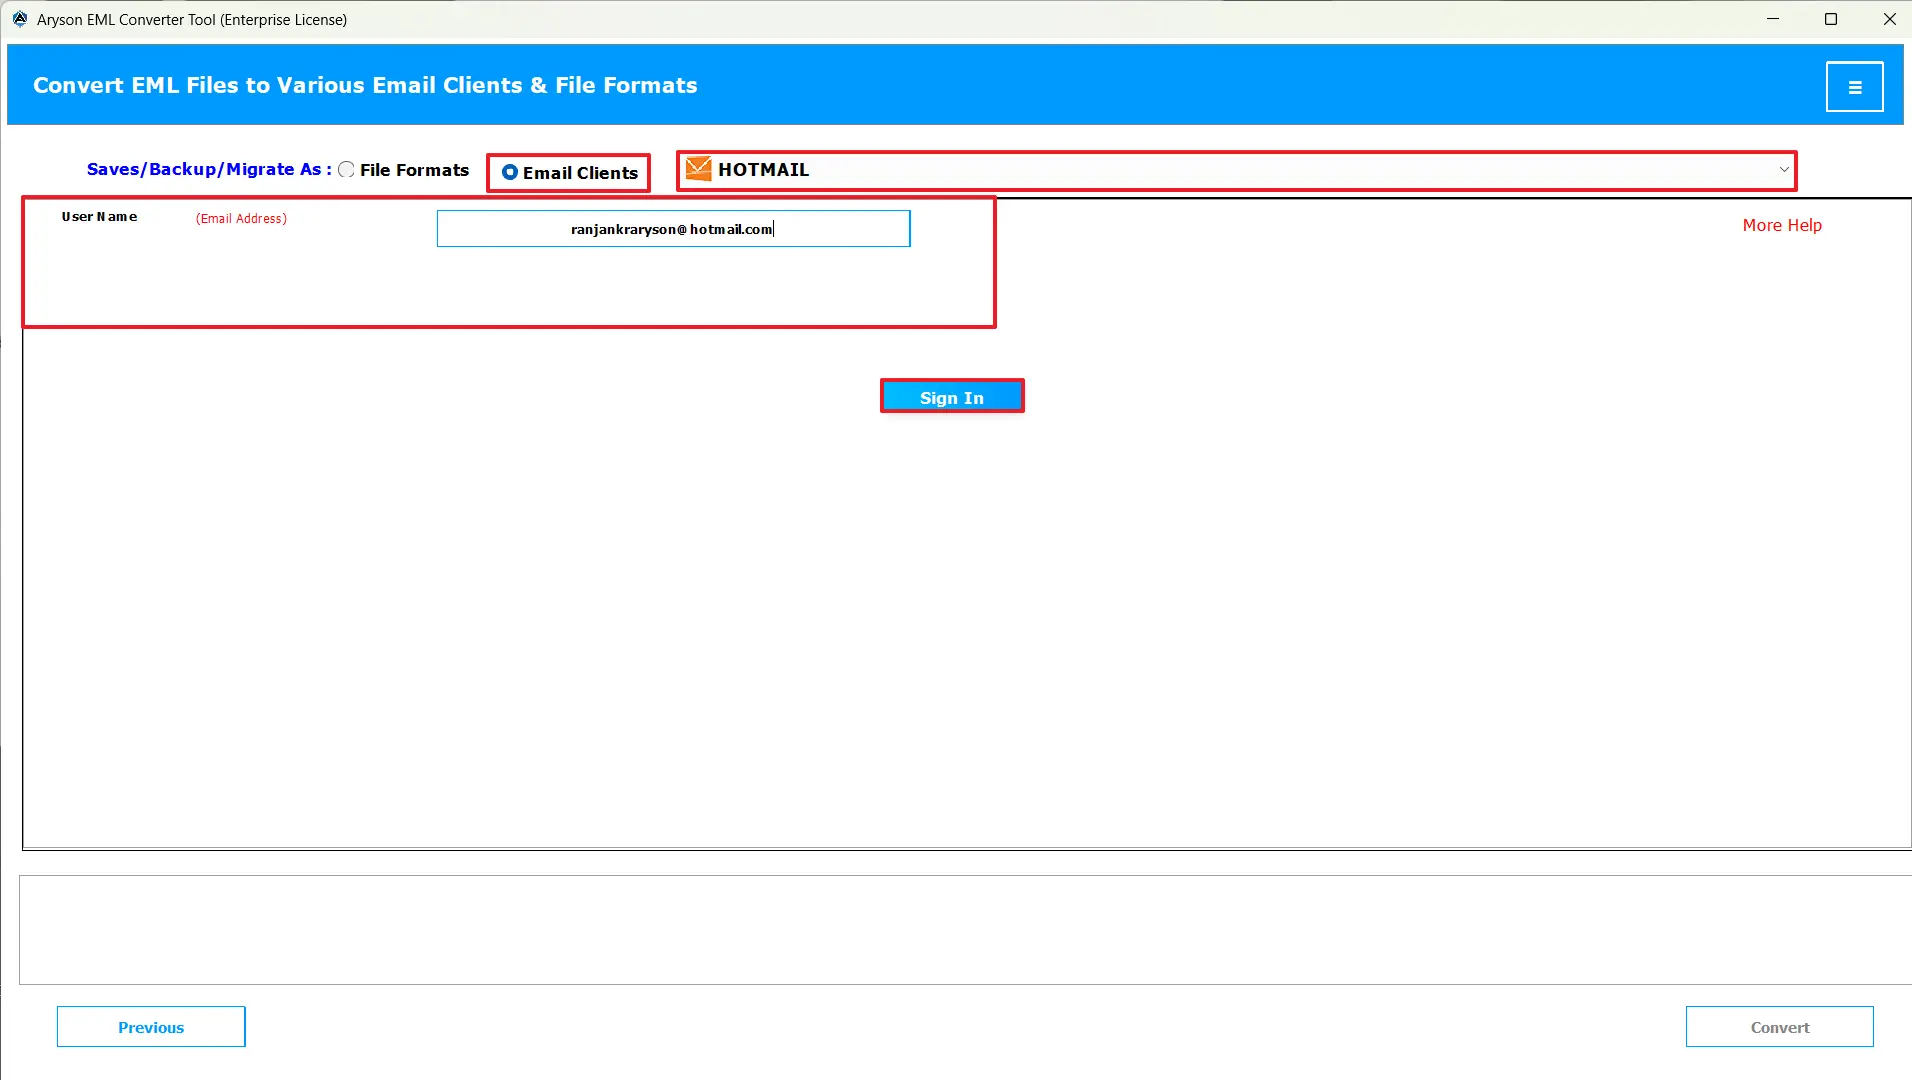Screen dimensions: 1912x1080
Task: Open the More Help link
Action: tap(1782, 225)
